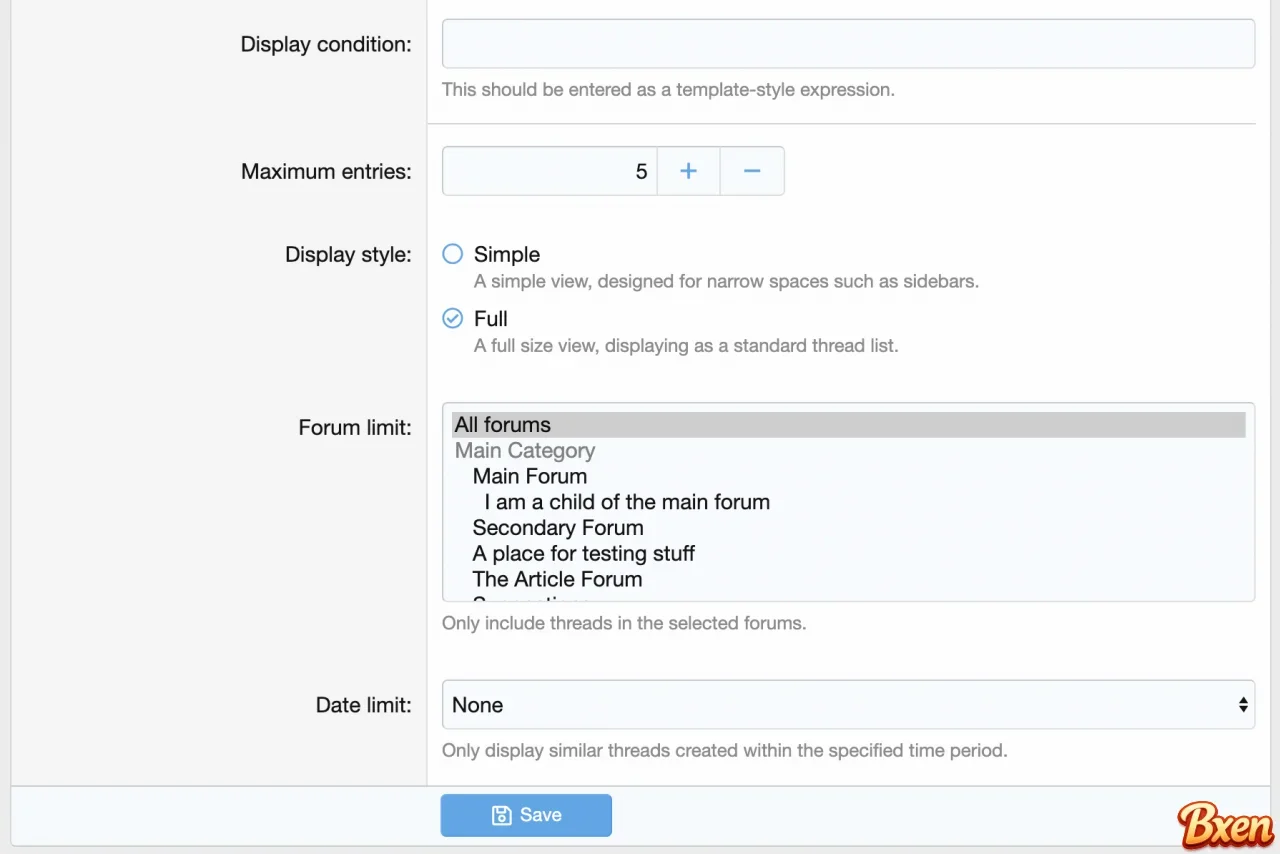Click the minus icon to decrease maximum entries

[752, 170]
